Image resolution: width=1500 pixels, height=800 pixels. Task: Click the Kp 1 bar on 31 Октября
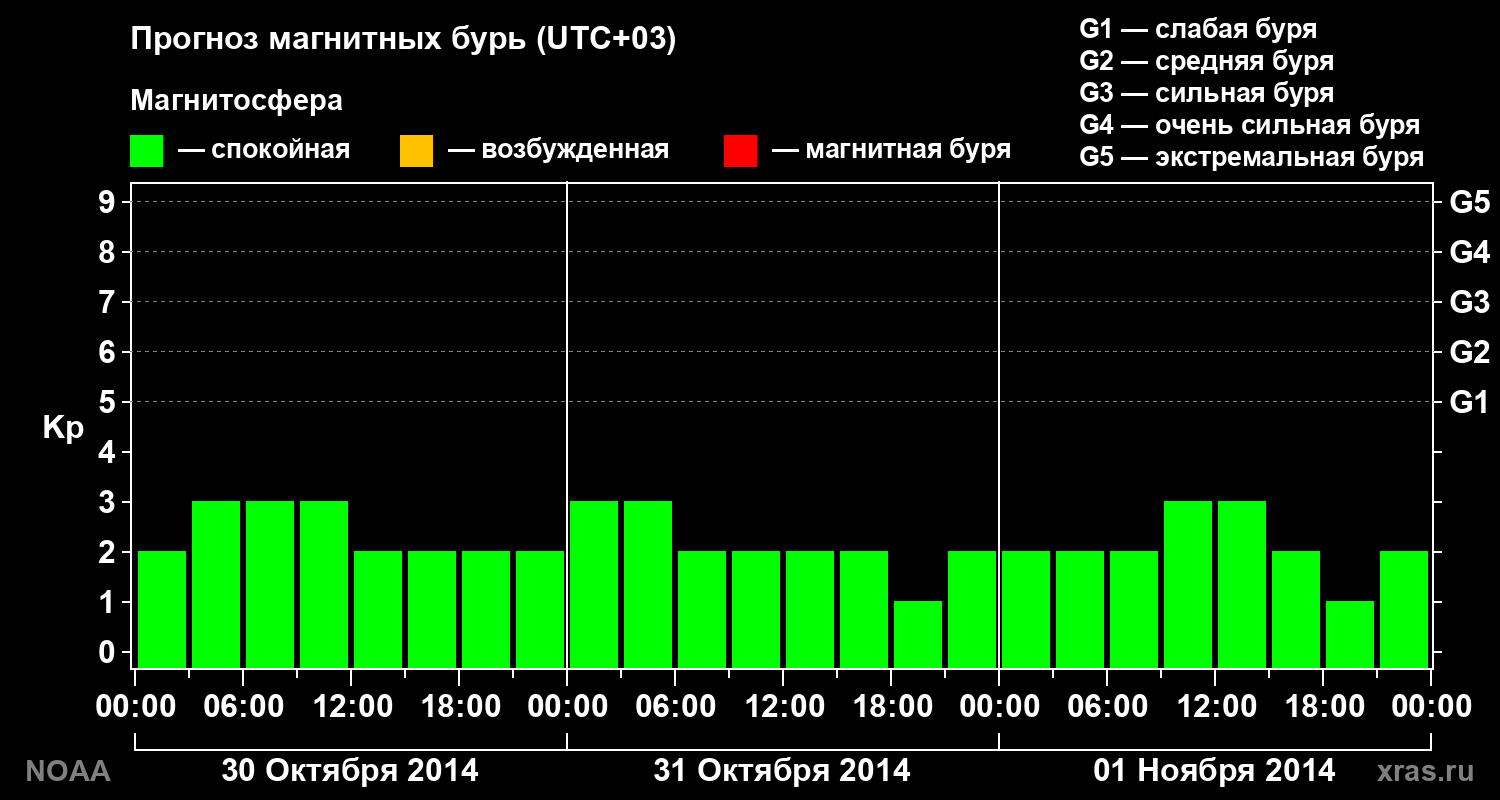point(918,634)
